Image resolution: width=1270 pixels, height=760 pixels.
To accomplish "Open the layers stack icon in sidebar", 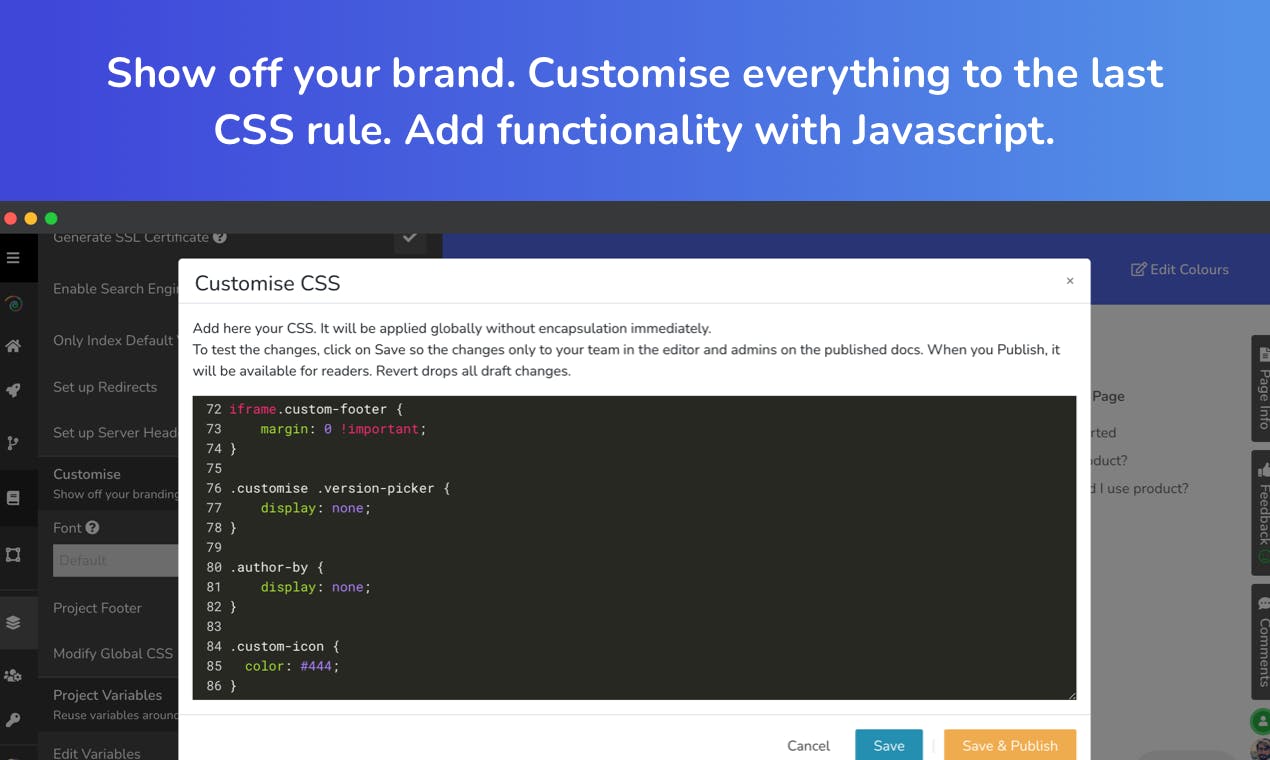I will (13, 622).
